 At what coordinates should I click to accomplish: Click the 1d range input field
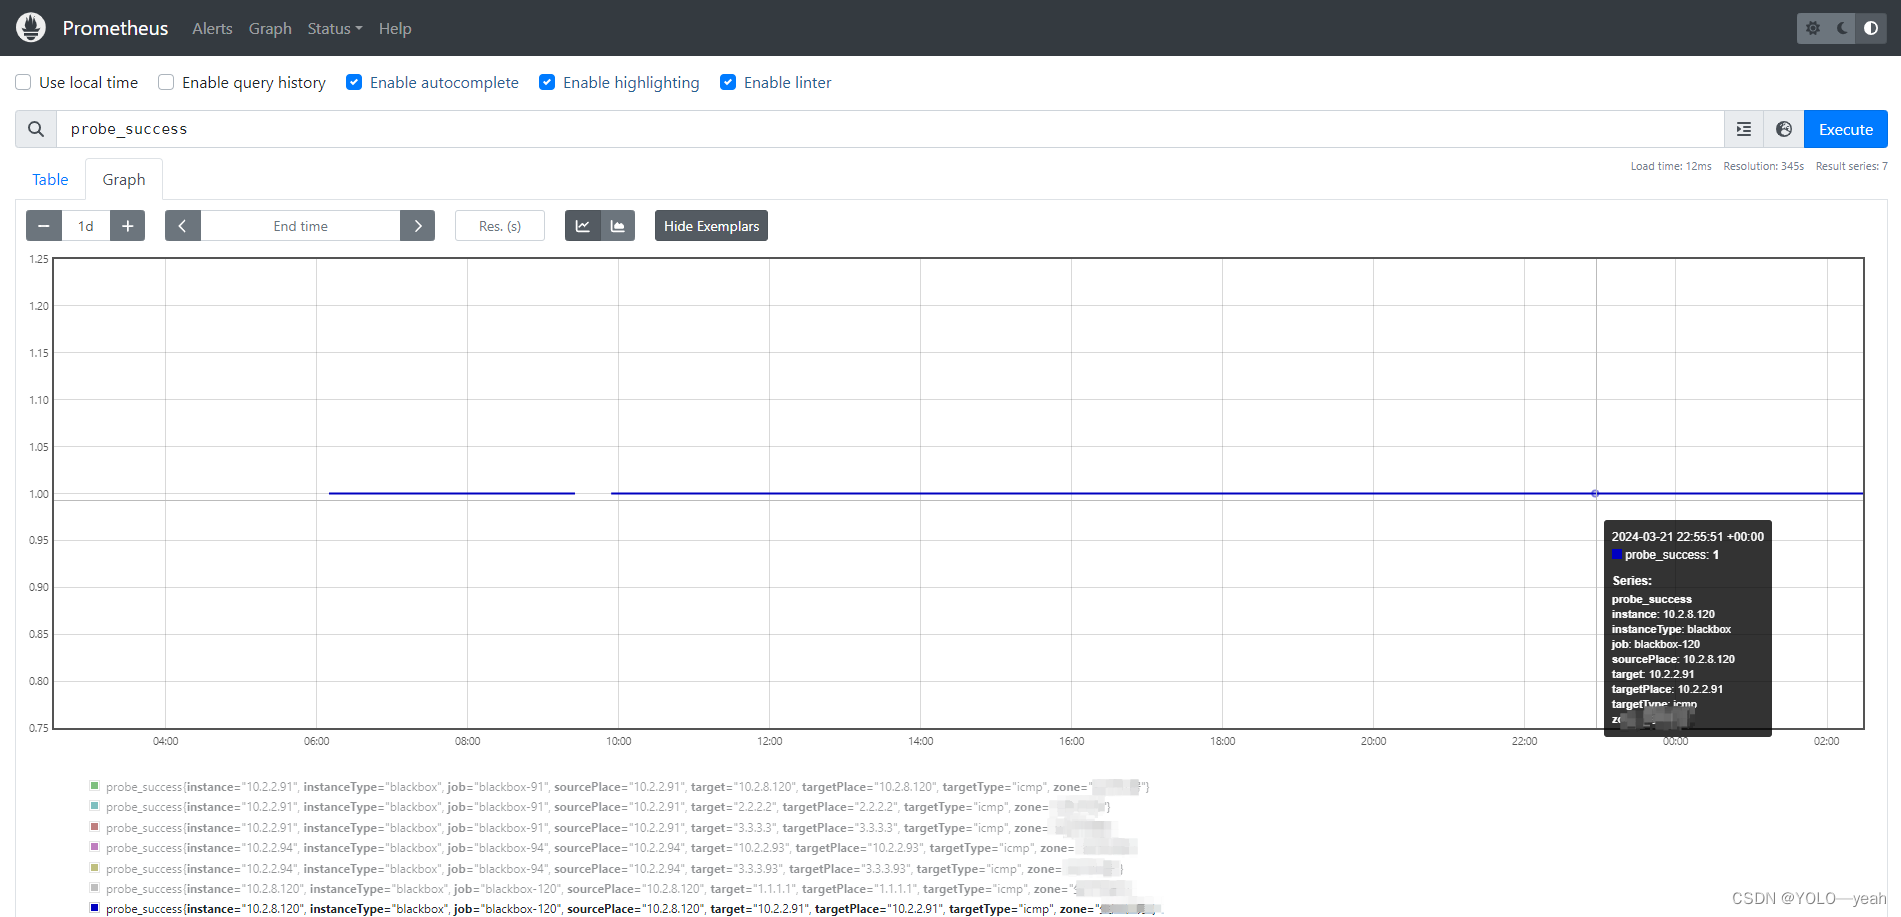click(86, 226)
